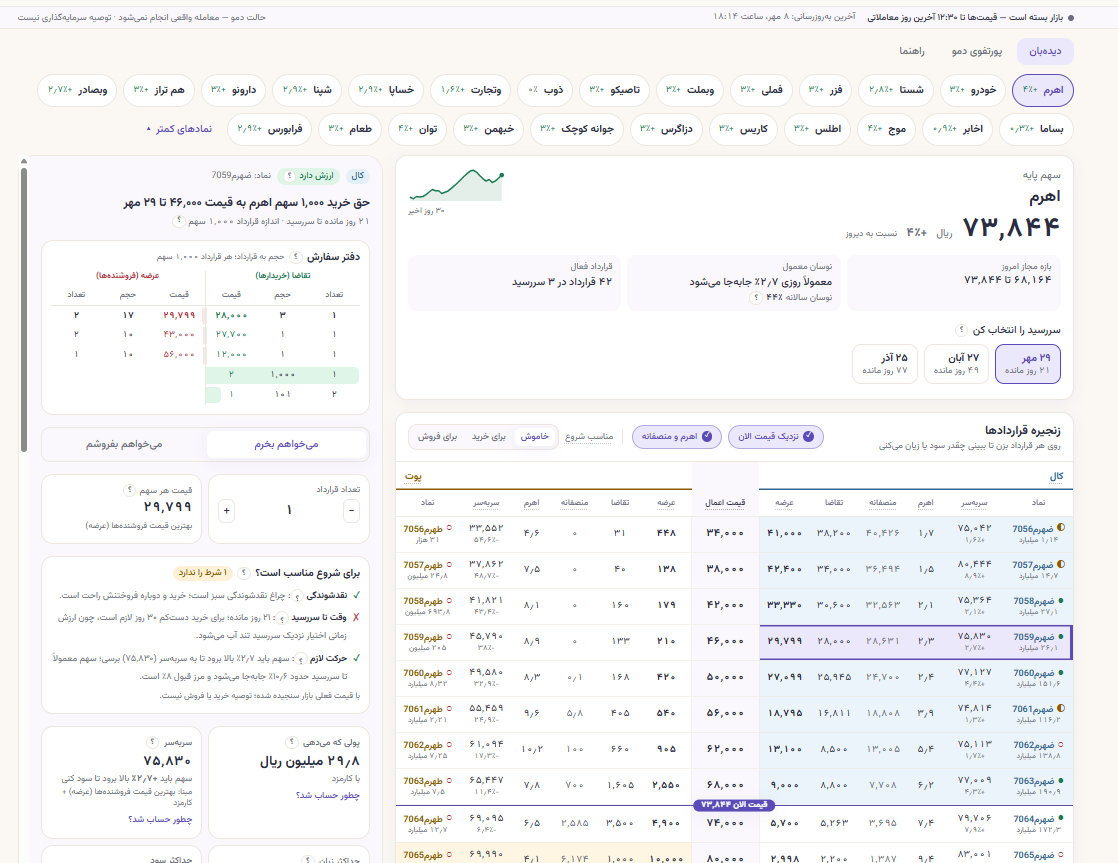Open the ضهرم7060 call contract row
The image size is (1118, 863).
point(916,678)
